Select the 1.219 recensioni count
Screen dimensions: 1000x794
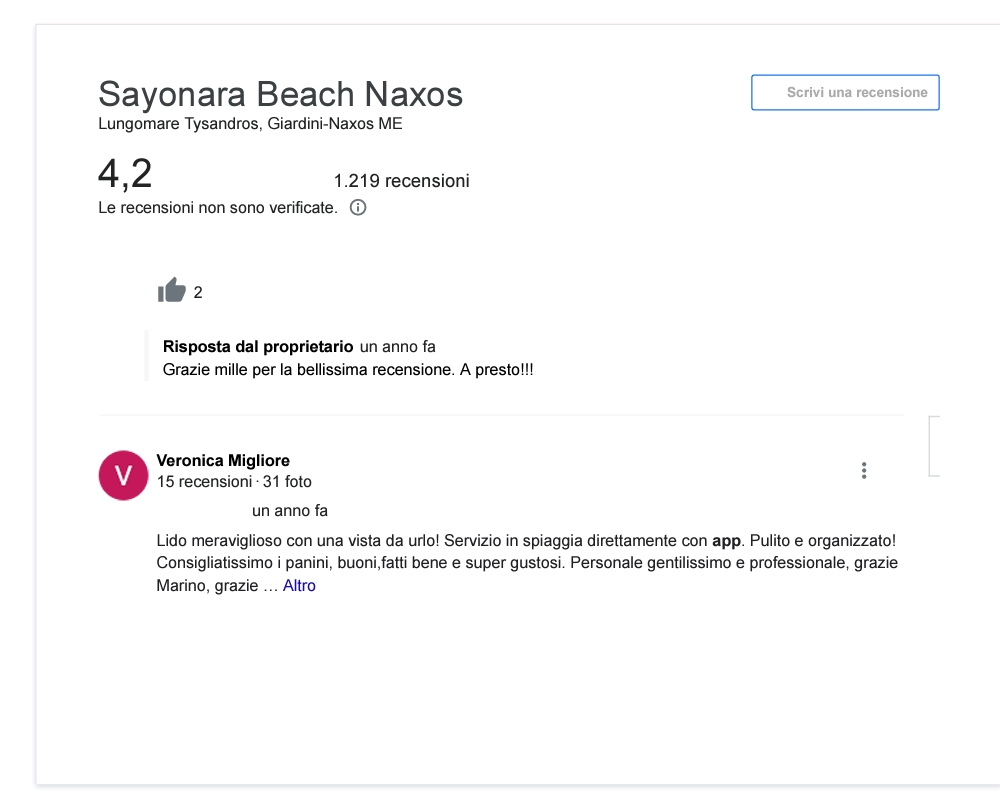(x=401, y=181)
